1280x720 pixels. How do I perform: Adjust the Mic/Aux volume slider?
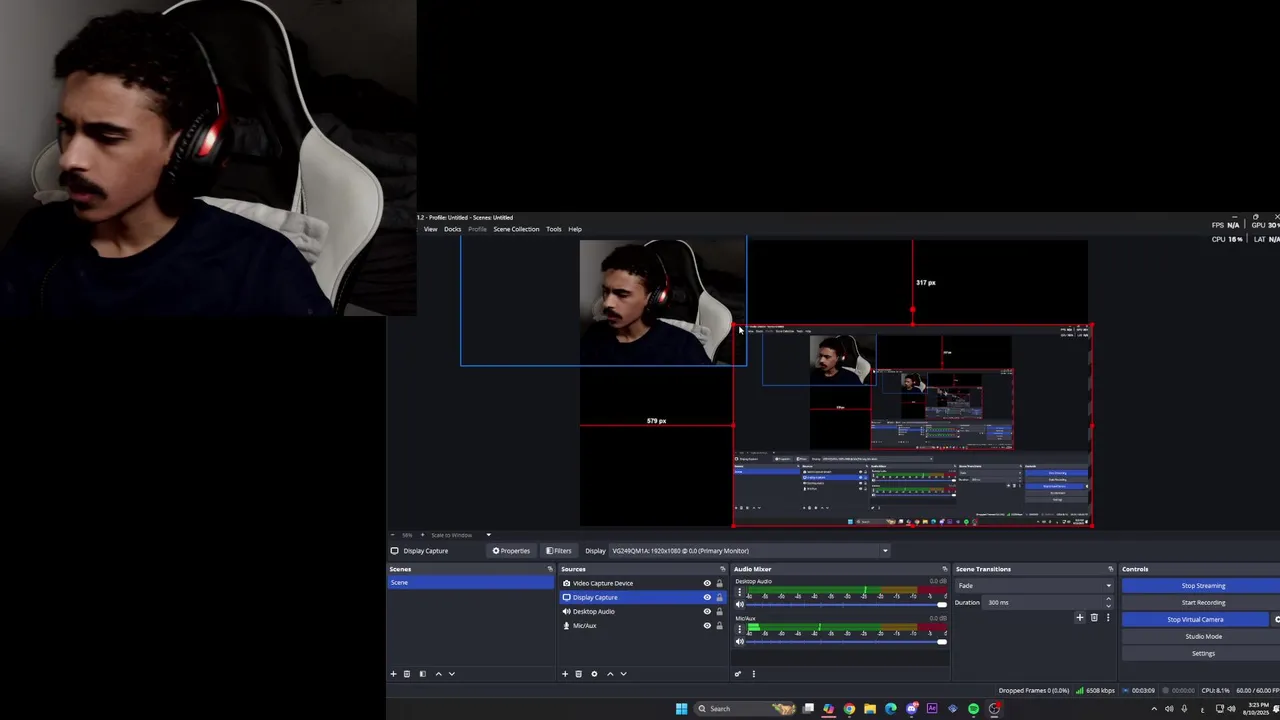coord(847,642)
